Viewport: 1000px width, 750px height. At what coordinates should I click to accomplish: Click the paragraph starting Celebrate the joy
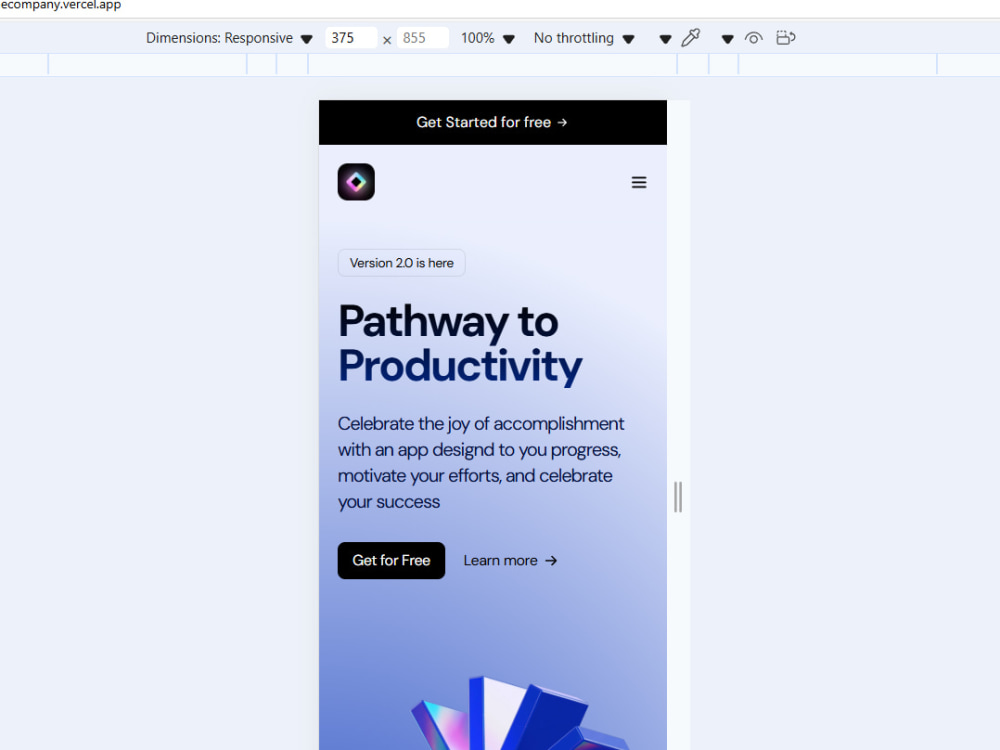coord(481,462)
